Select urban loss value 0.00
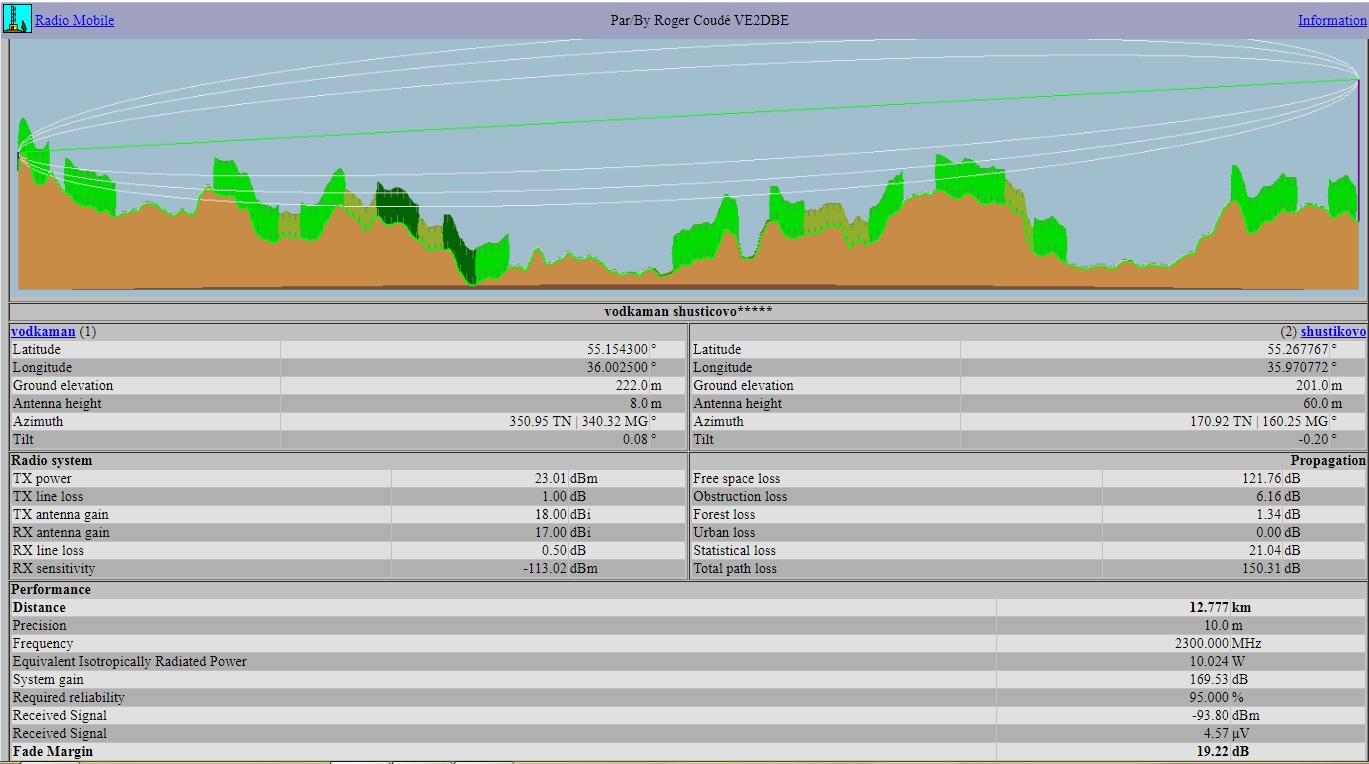Screen dimensions: 1369x764 1269,532
